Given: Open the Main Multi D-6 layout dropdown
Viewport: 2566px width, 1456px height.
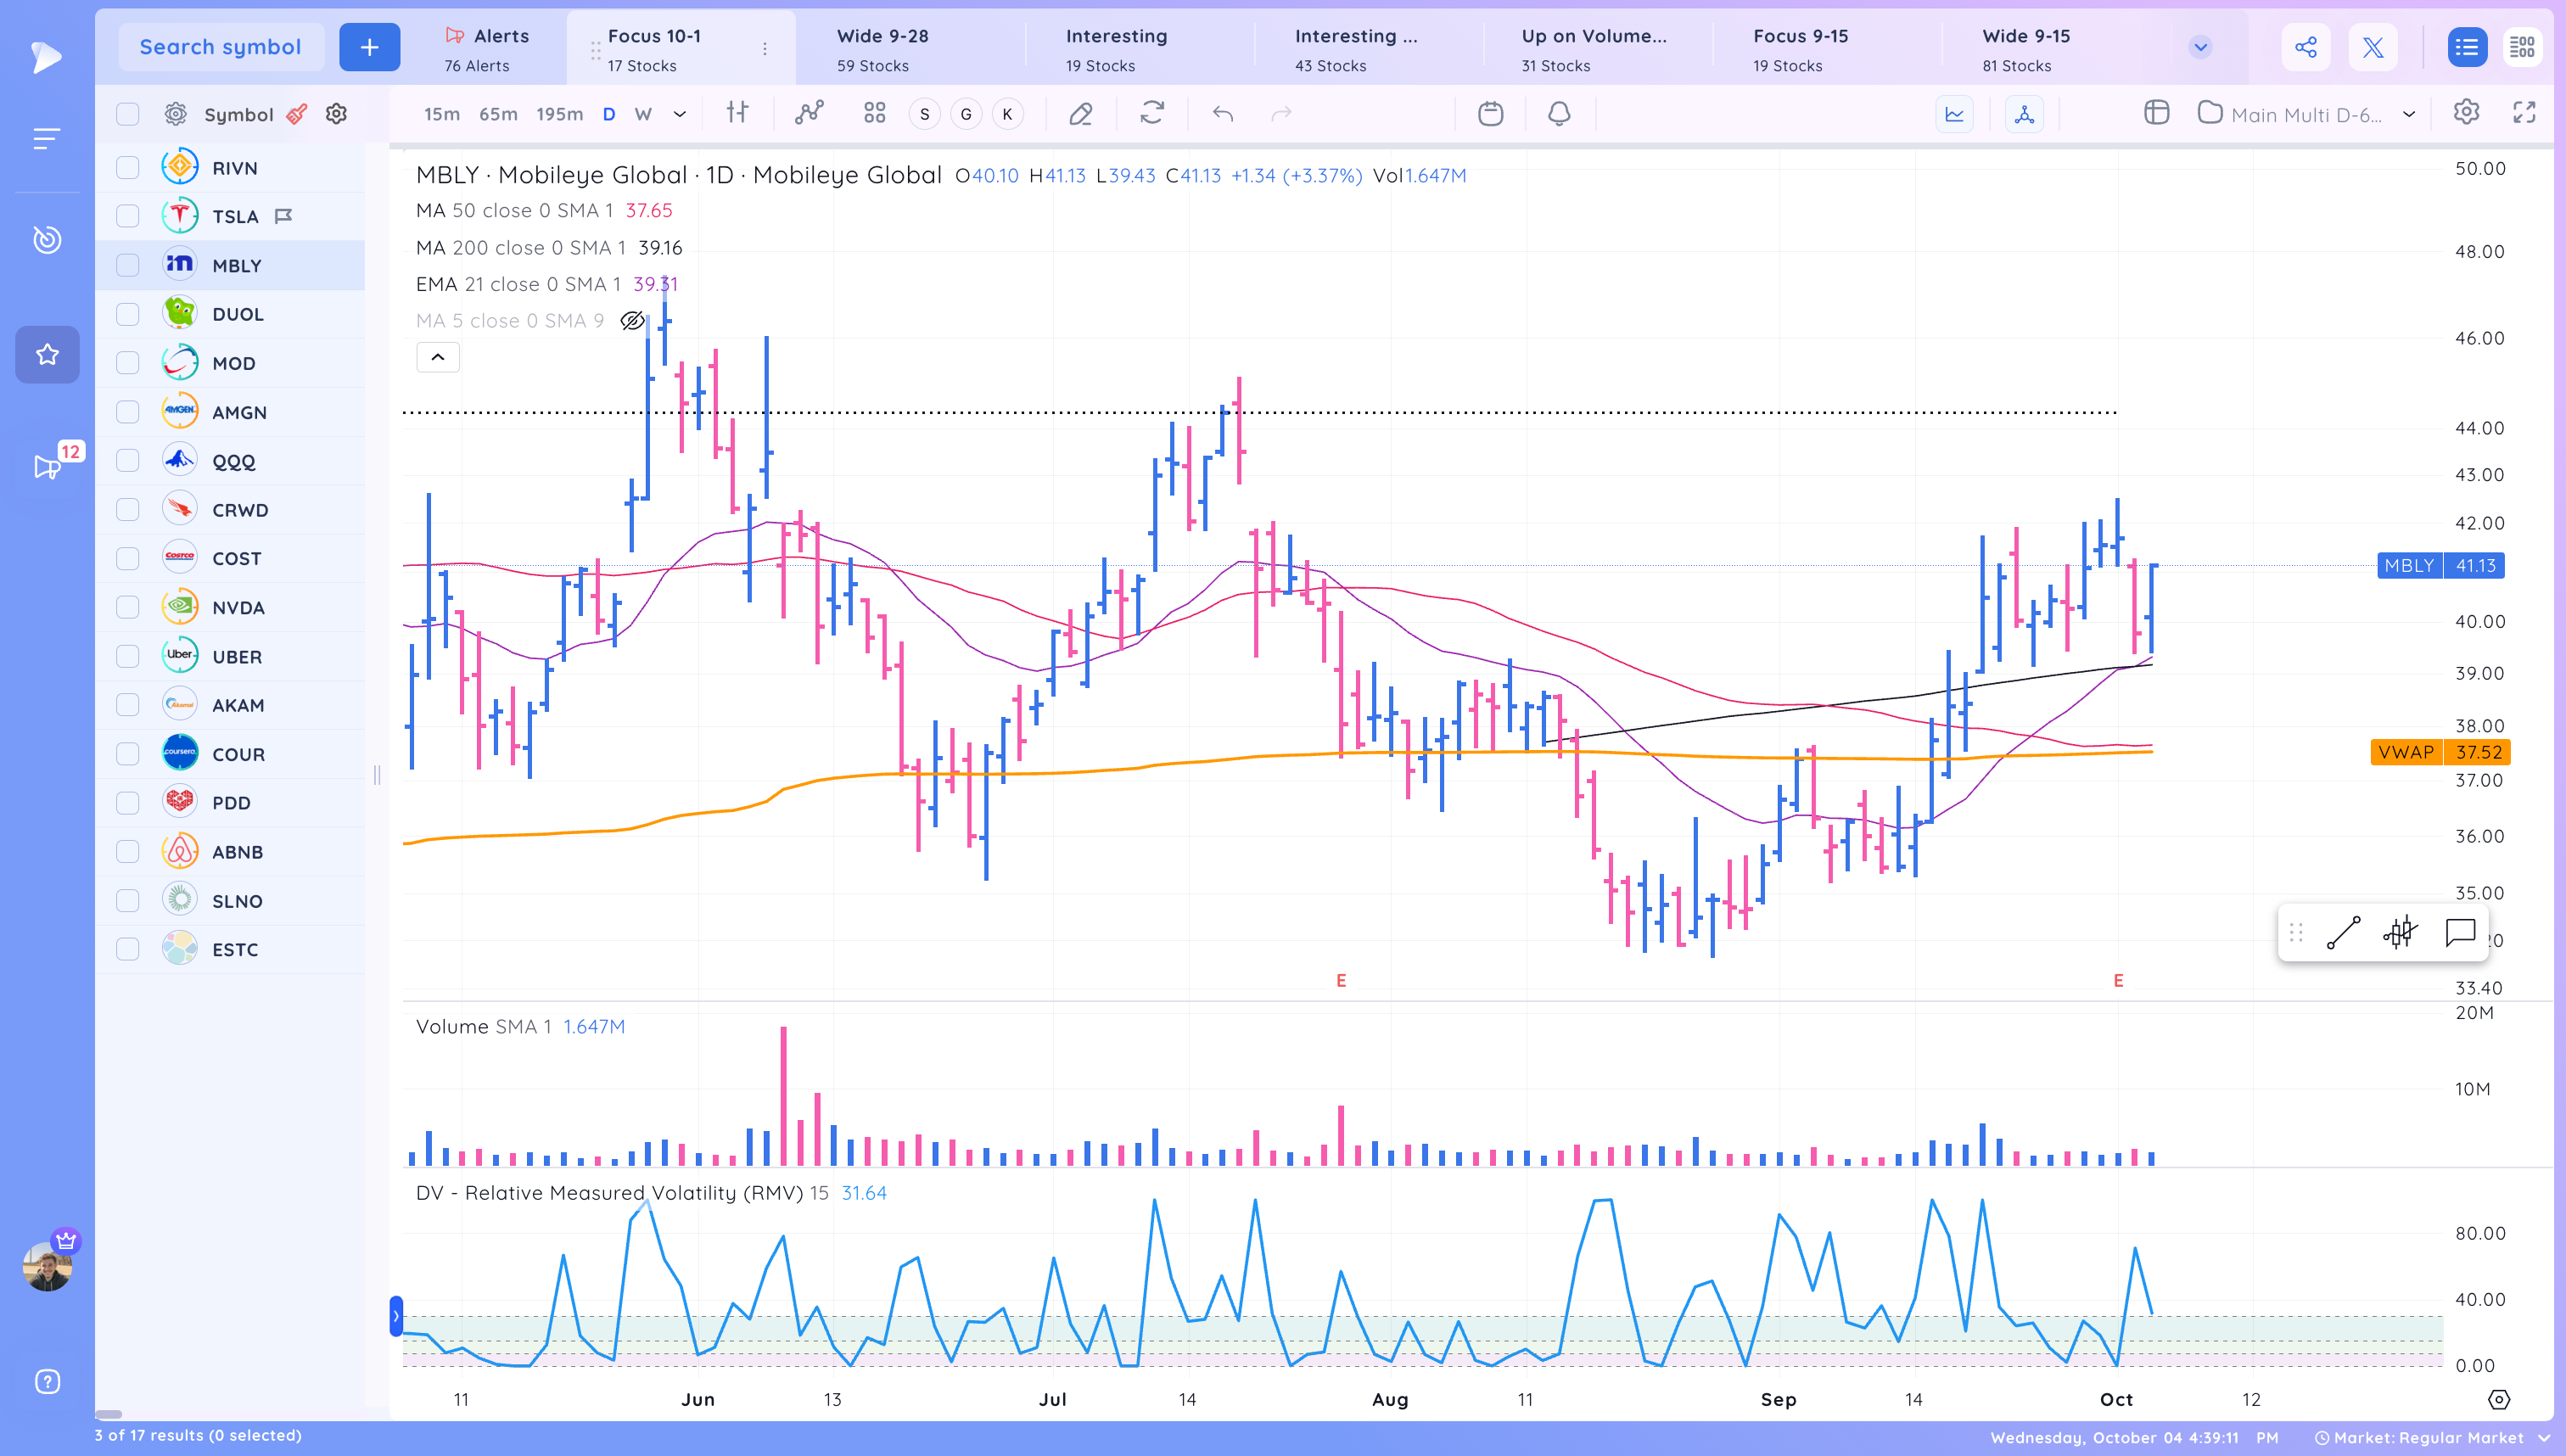Looking at the screenshot, I should pyautogui.click(x=2307, y=114).
